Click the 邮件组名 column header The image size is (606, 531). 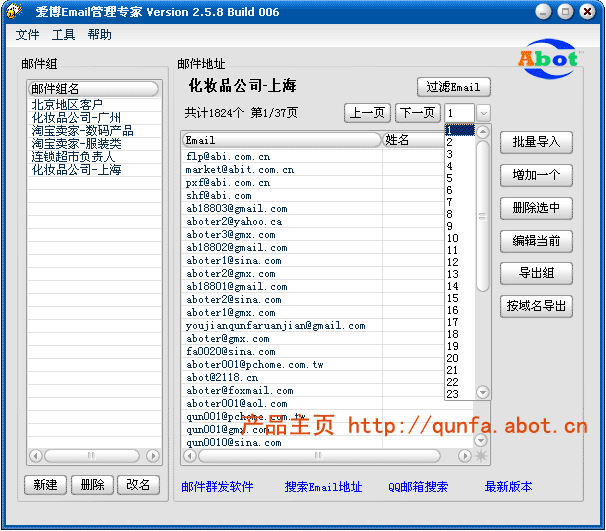pos(94,89)
